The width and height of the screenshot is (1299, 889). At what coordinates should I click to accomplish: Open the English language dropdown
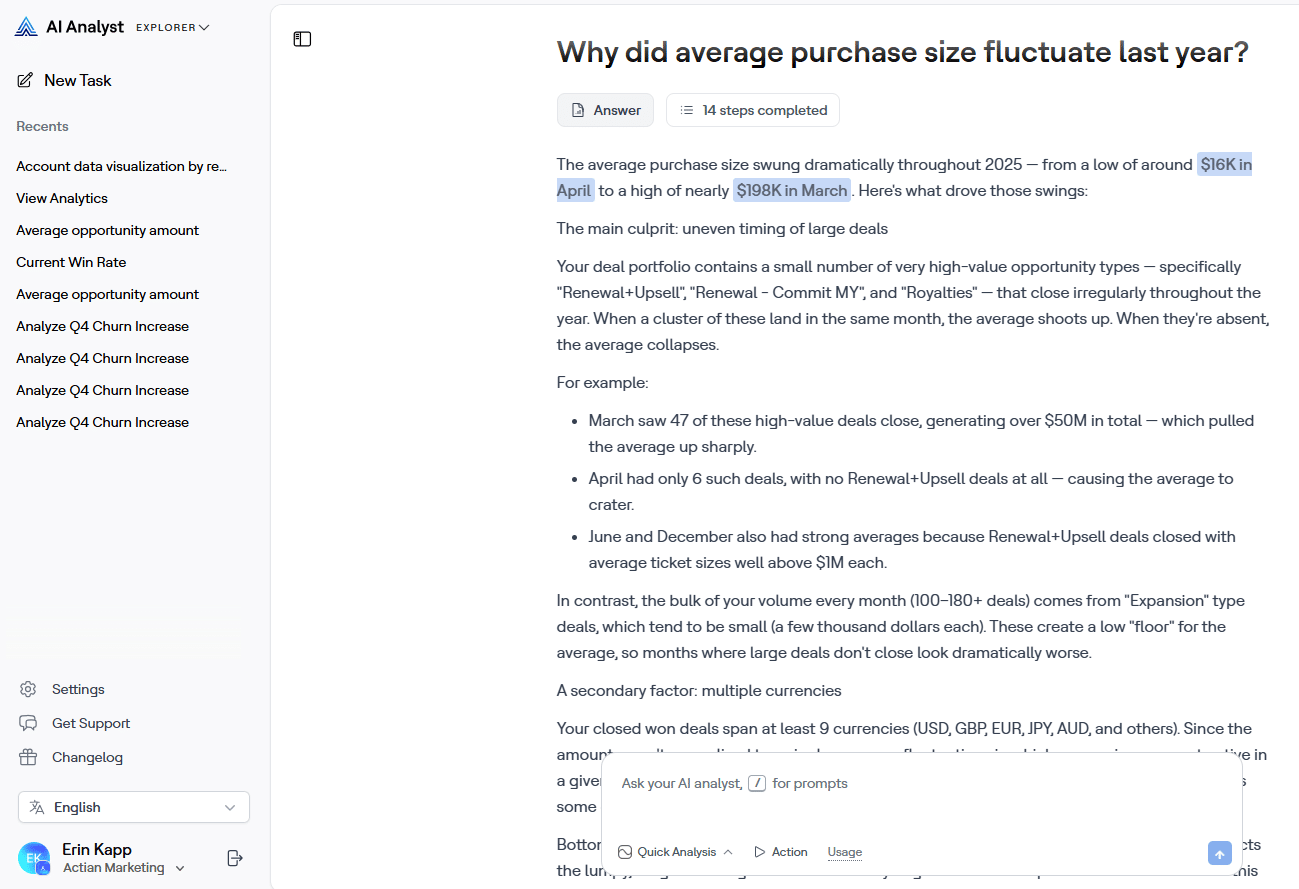pos(134,807)
